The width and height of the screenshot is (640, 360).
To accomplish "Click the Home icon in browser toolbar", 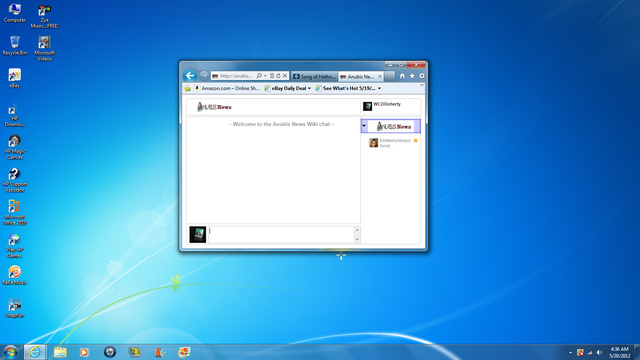I will click(x=402, y=76).
